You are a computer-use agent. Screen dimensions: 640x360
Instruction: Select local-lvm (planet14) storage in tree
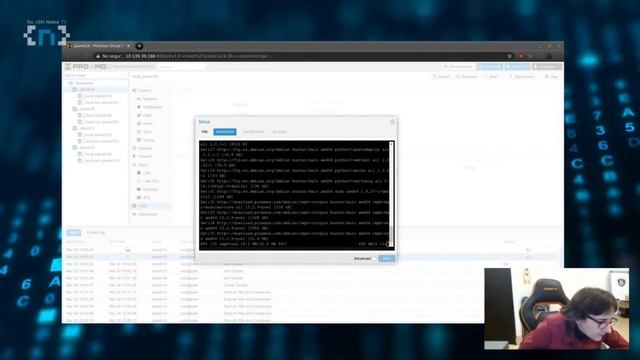(98, 102)
